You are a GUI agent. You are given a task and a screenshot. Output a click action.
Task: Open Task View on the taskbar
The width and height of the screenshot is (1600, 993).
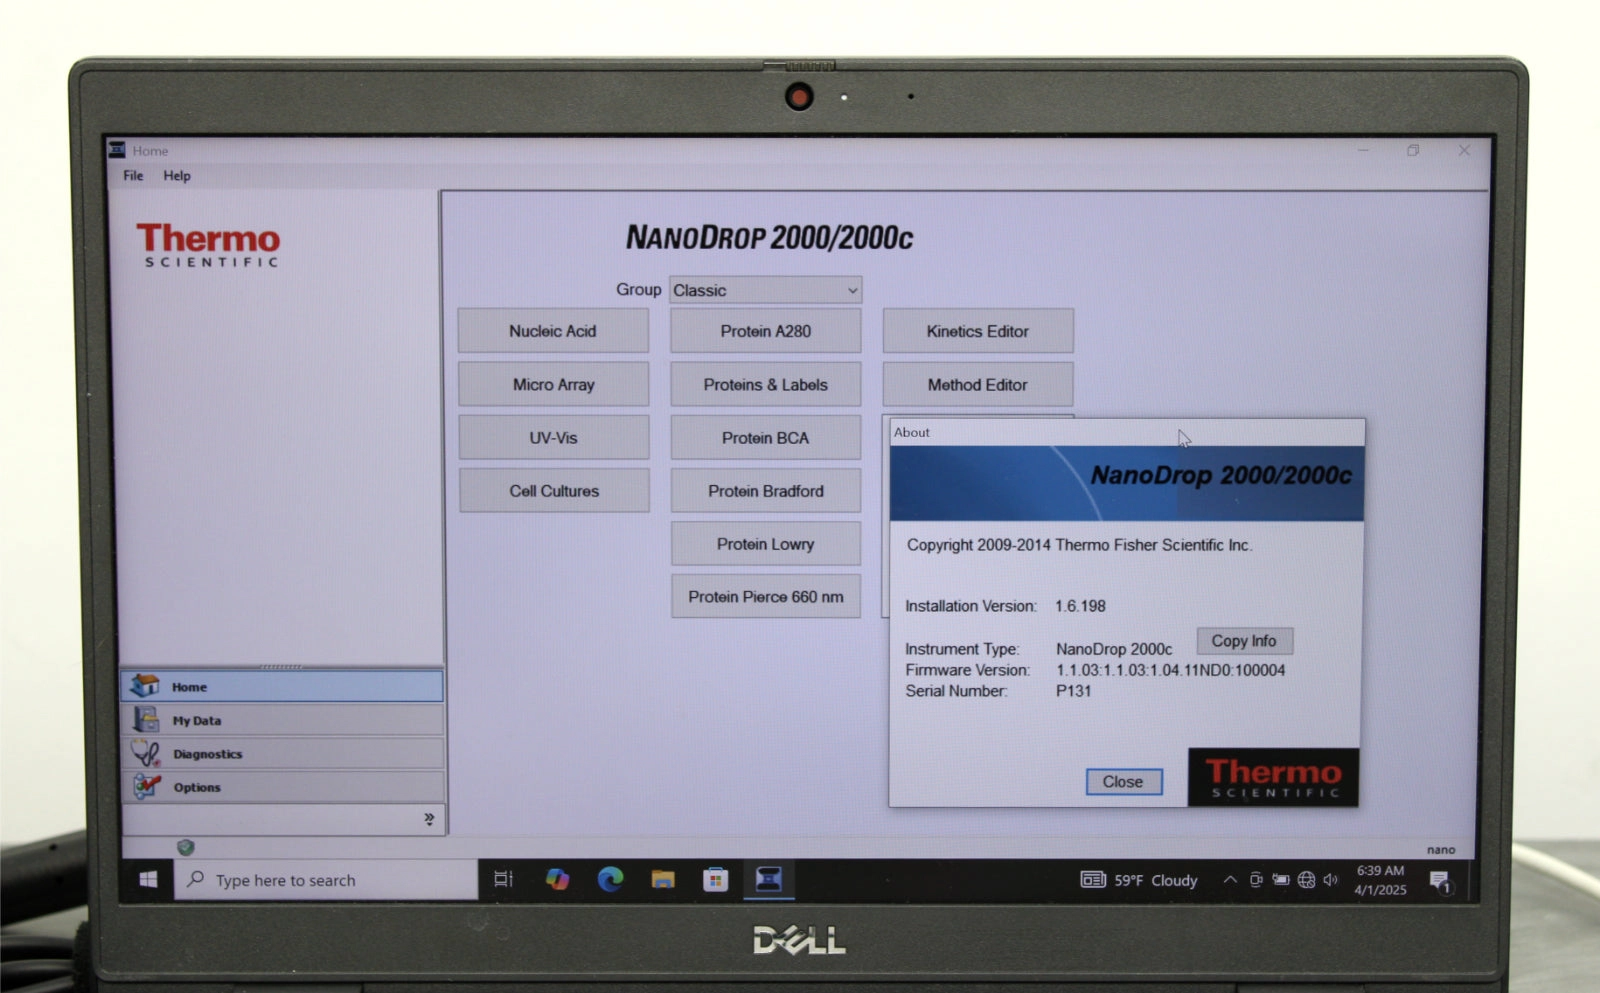[503, 879]
